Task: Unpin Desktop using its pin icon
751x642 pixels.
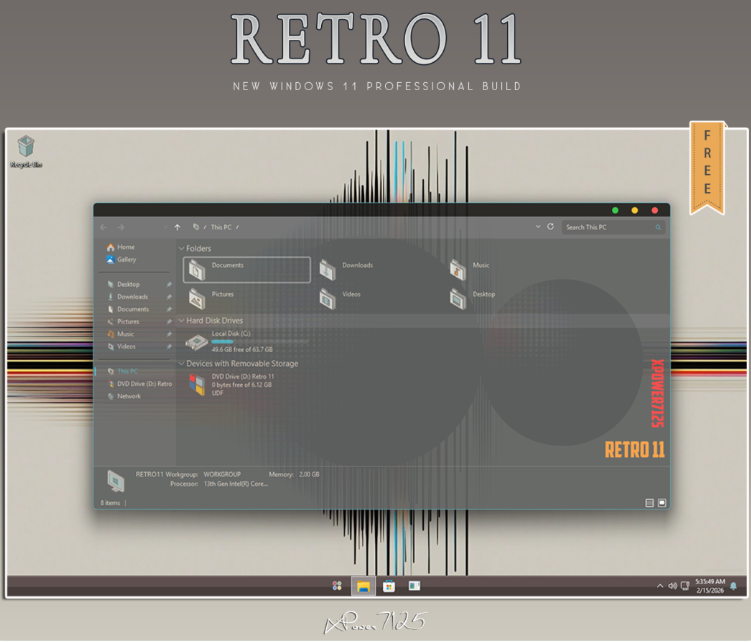Action: click(169, 285)
